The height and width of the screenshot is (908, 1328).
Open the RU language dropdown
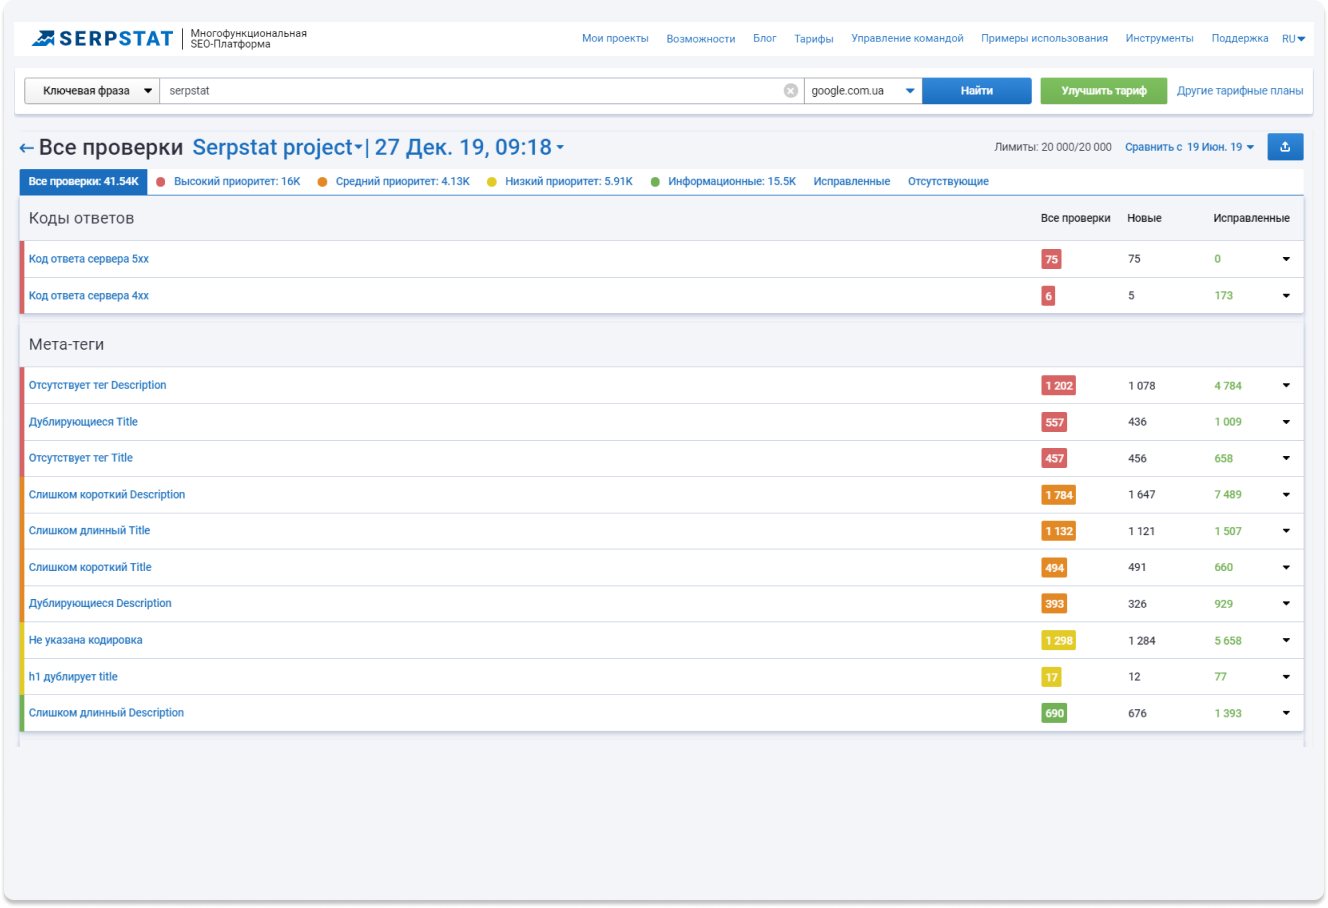pos(1293,39)
